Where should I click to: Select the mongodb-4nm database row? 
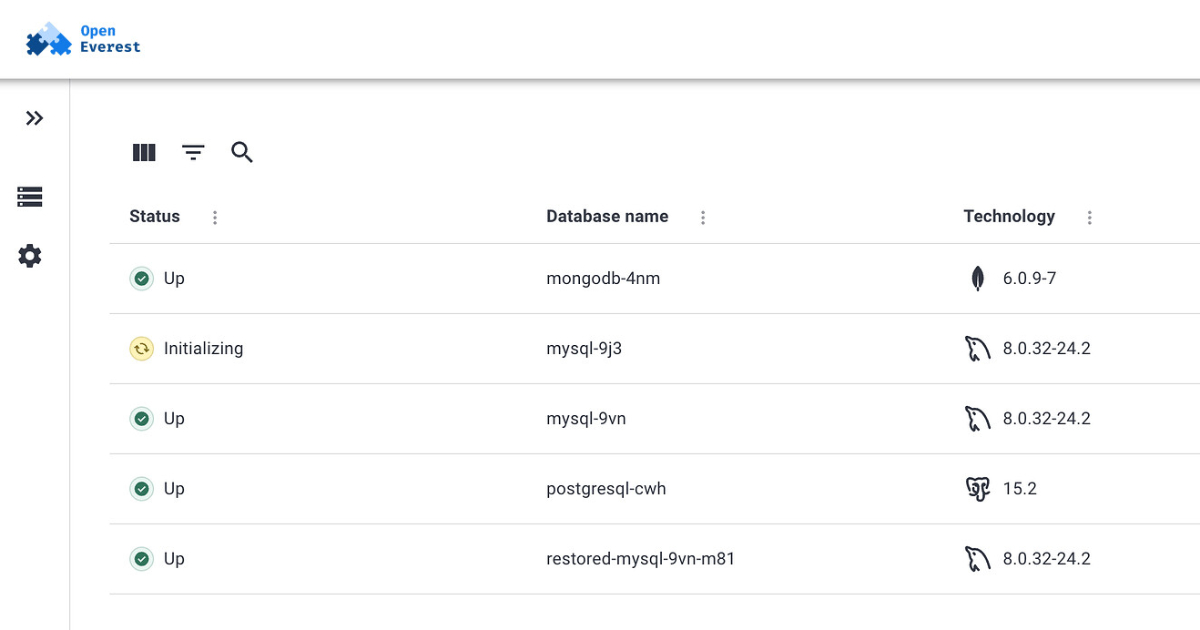click(603, 278)
